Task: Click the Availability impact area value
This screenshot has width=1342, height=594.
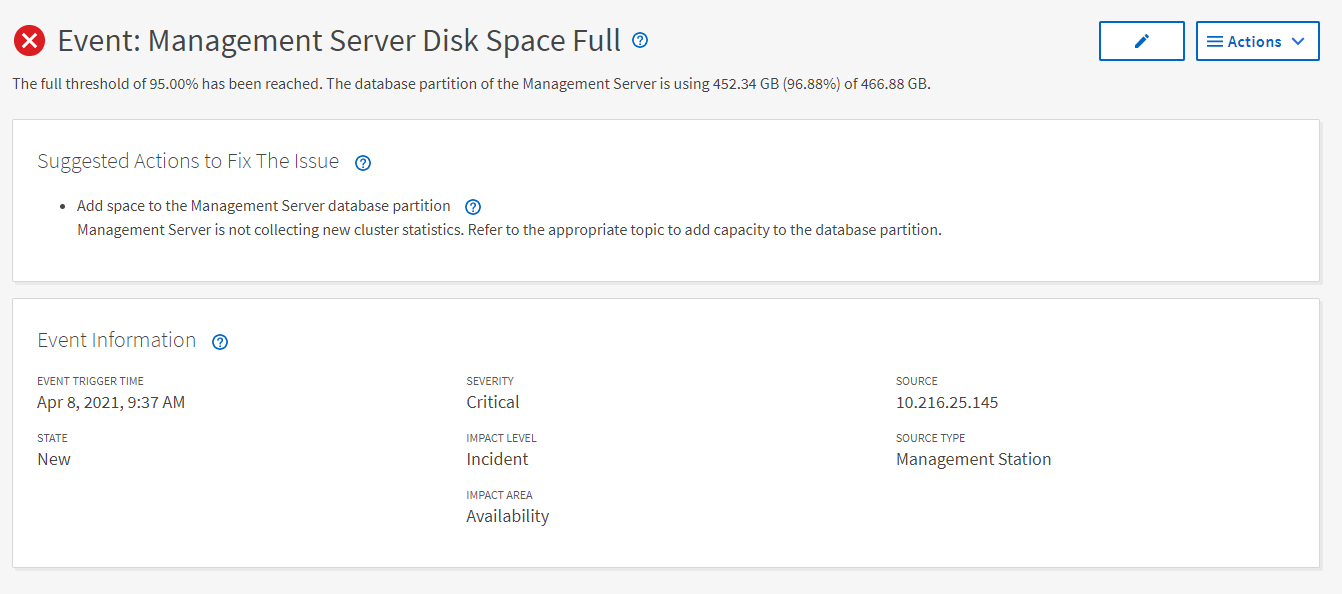Action: pyautogui.click(x=507, y=516)
